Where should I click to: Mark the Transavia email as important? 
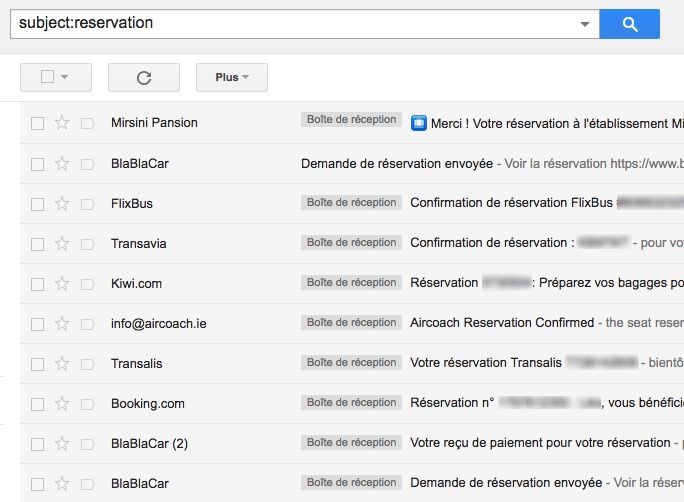(87, 243)
